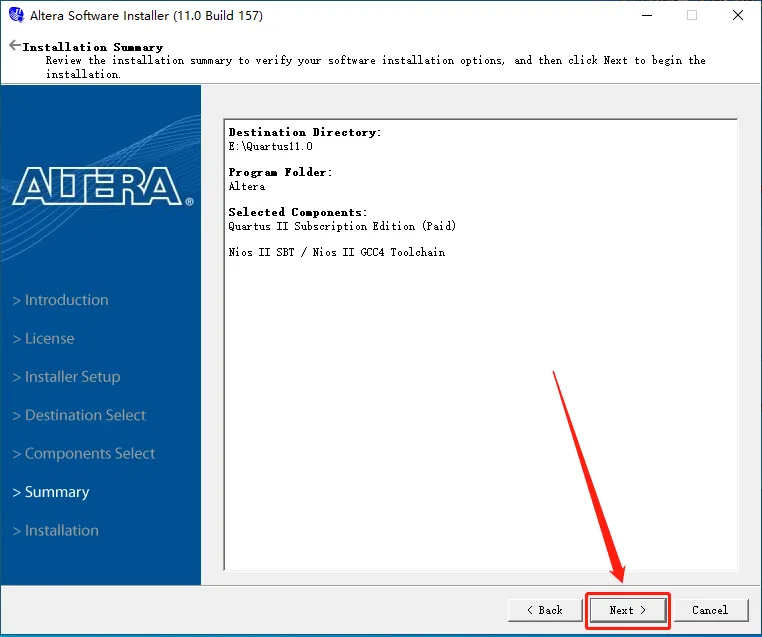Click the Altera installer title bar icon
The width and height of the screenshot is (762, 637).
pos(17,15)
